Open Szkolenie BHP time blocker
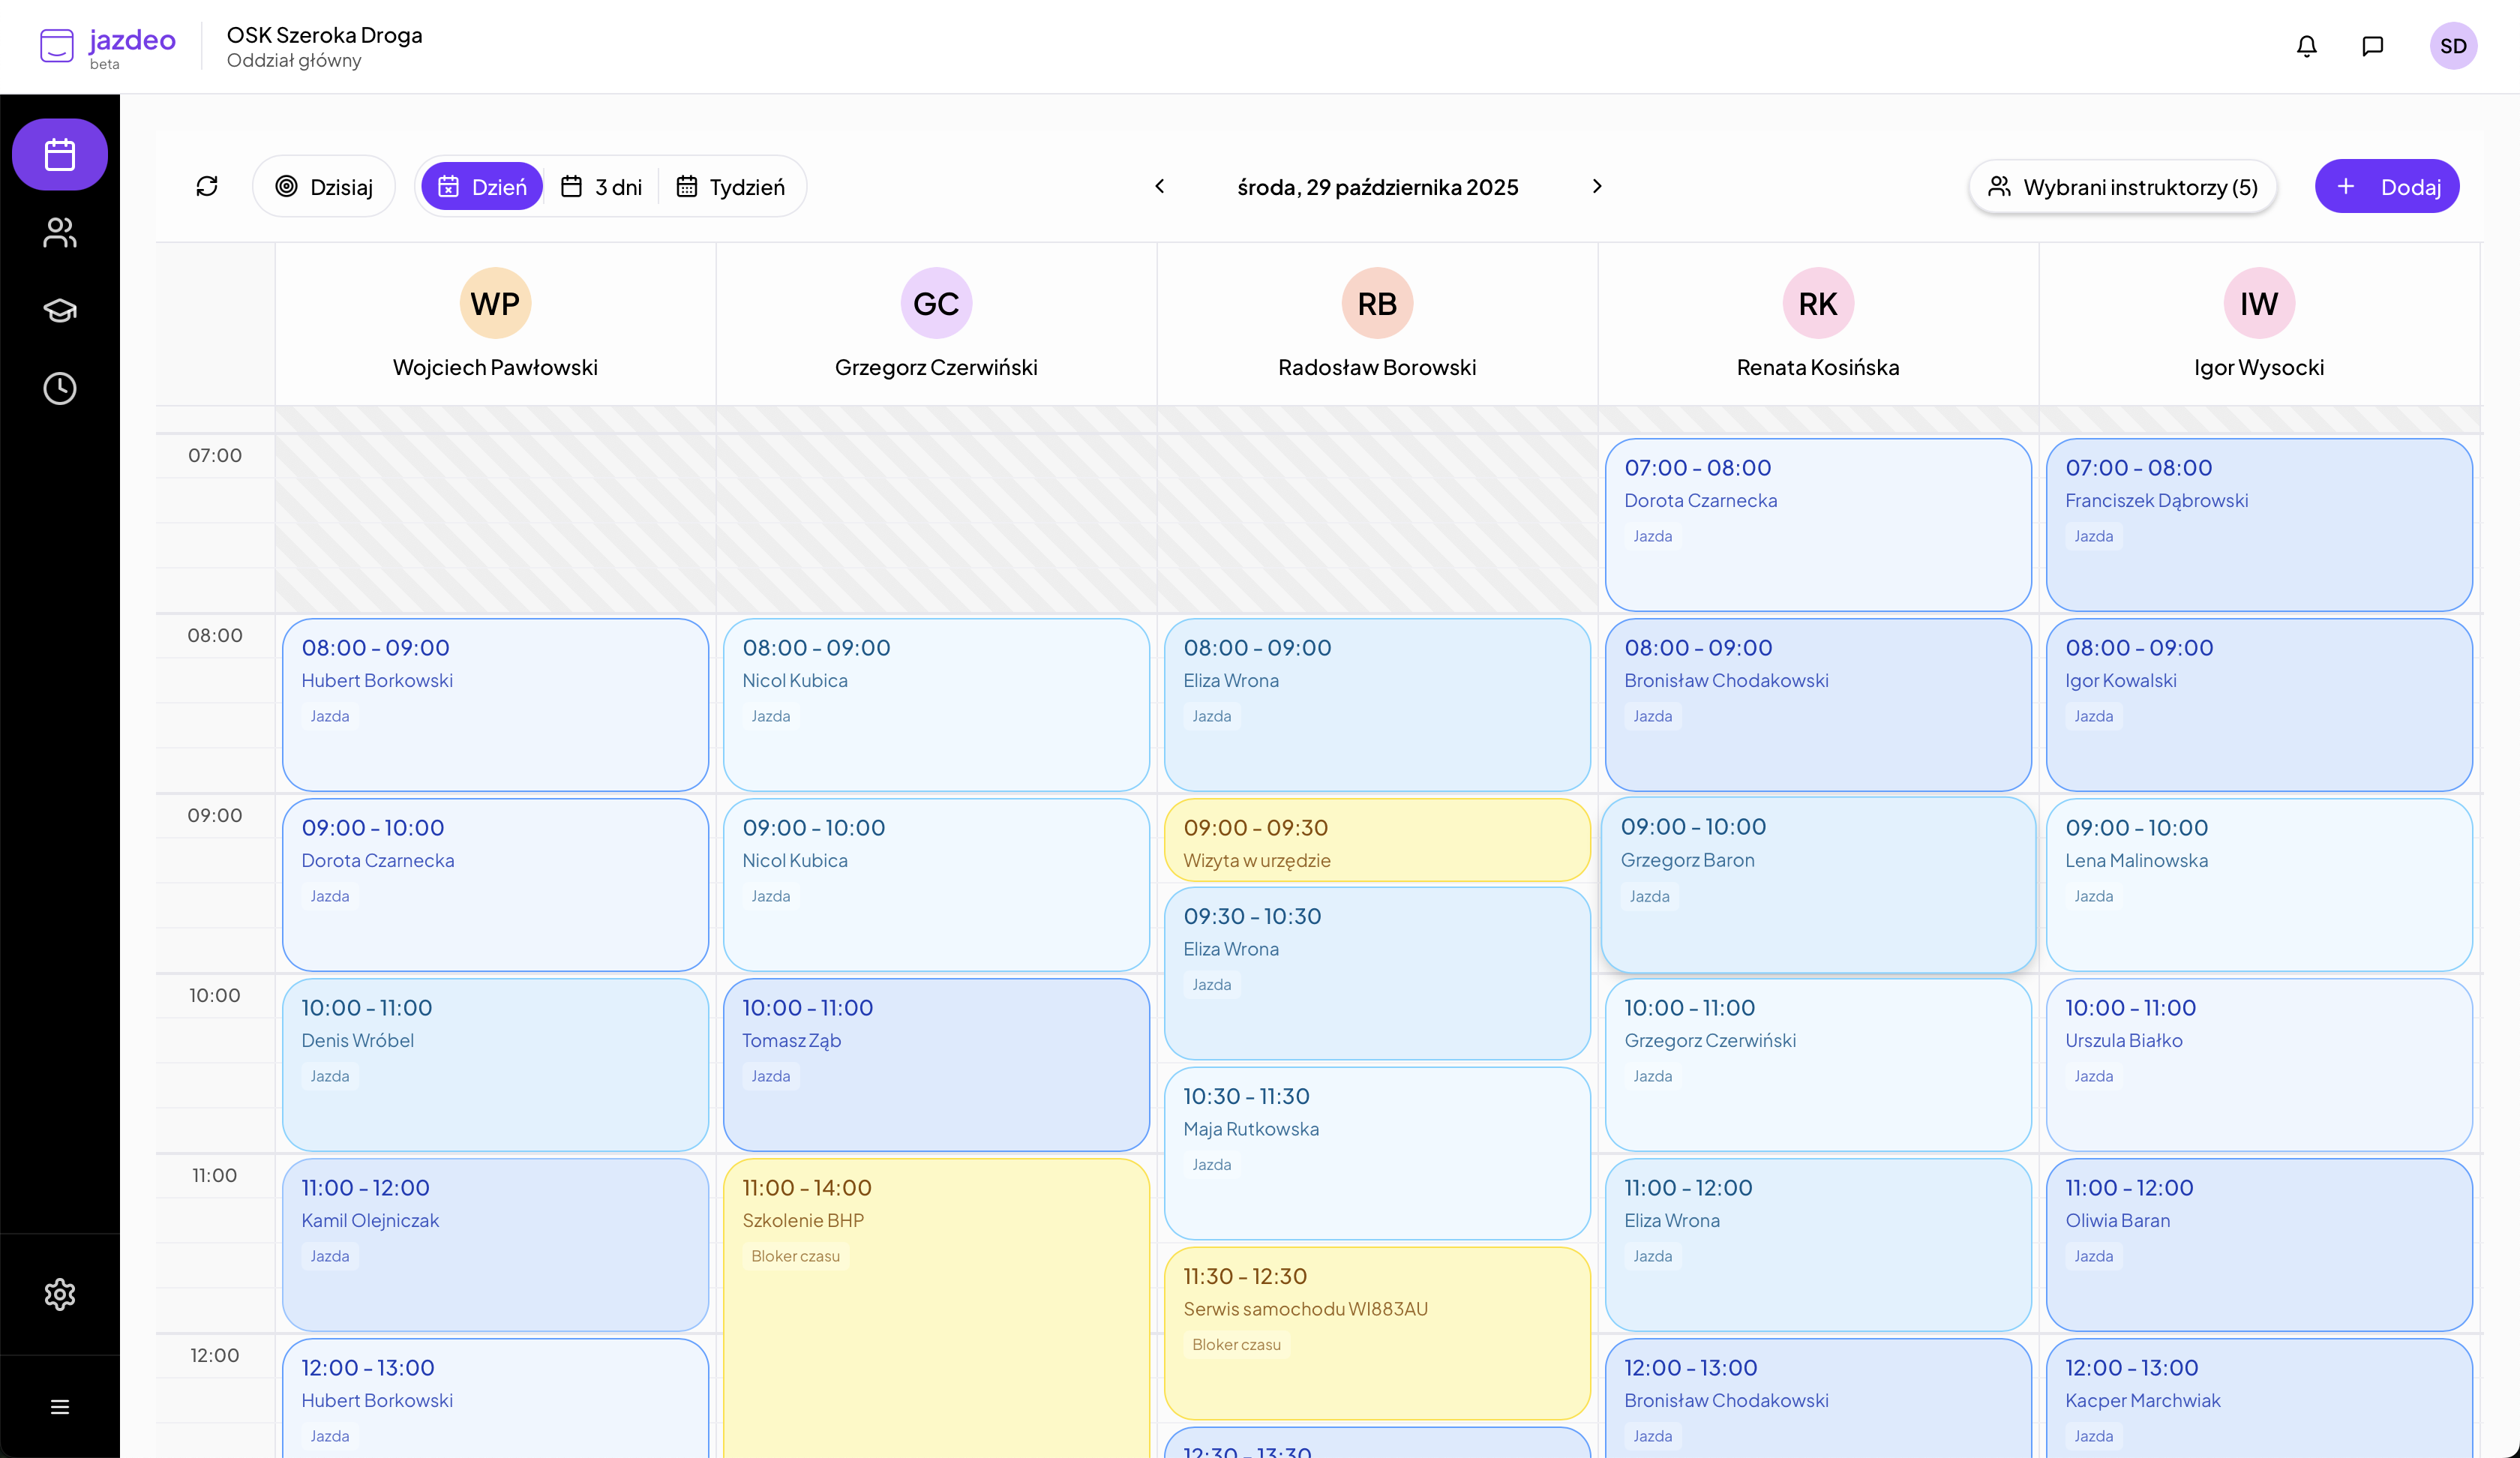 (936, 1300)
